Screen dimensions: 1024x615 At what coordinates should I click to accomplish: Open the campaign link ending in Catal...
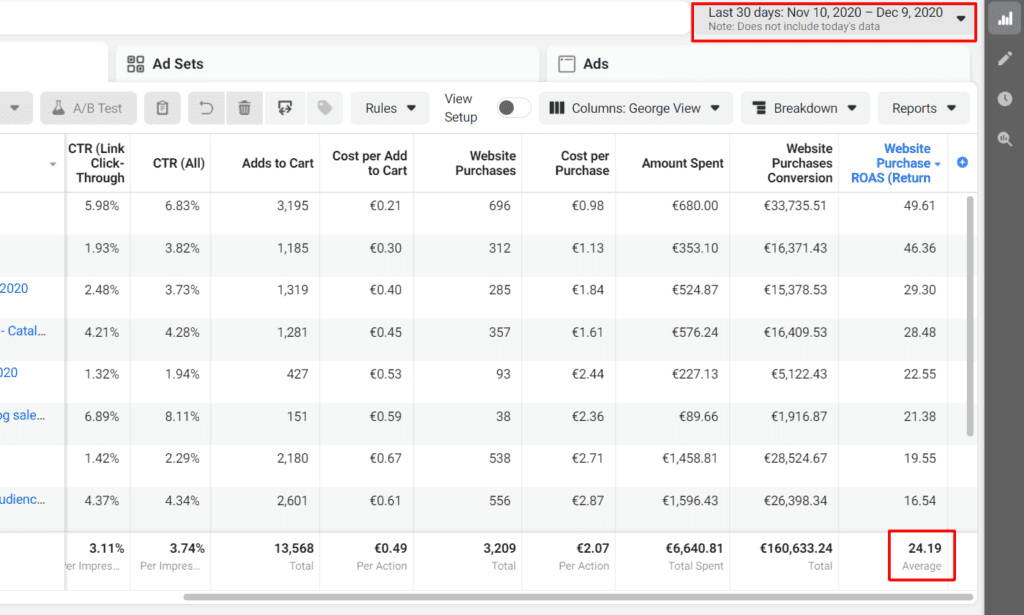23,331
